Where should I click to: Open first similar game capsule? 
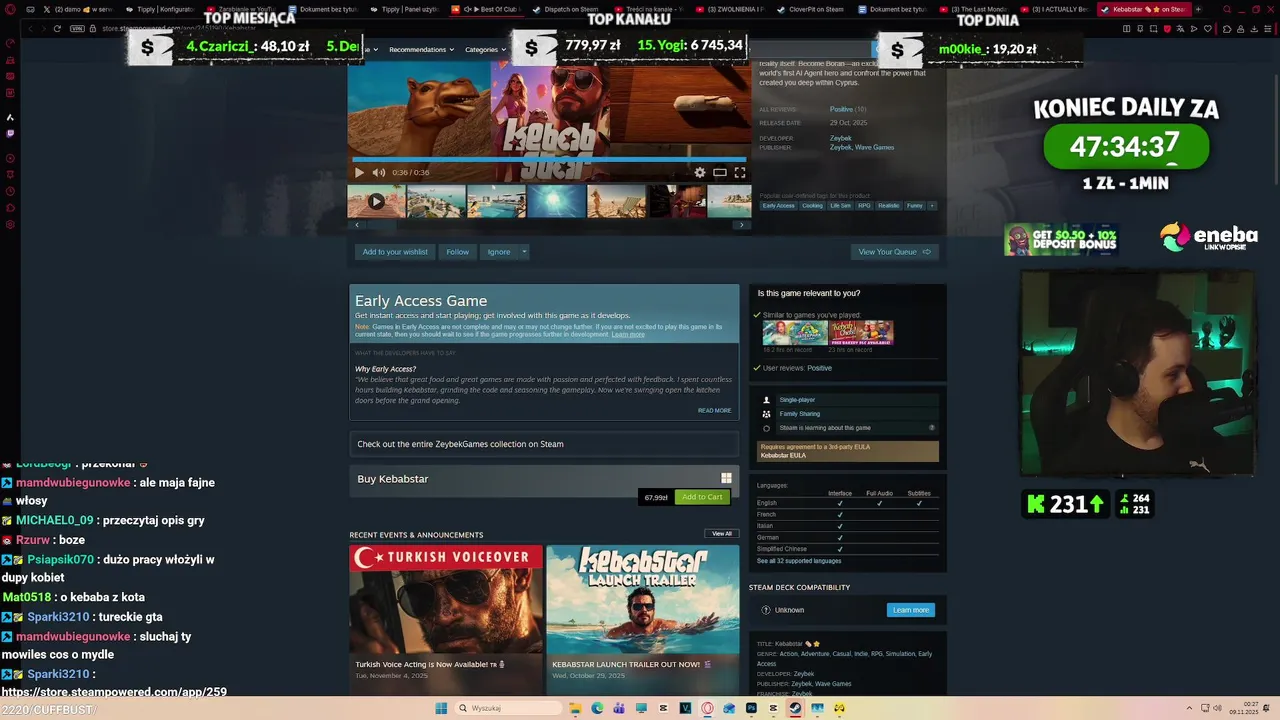tap(795, 332)
